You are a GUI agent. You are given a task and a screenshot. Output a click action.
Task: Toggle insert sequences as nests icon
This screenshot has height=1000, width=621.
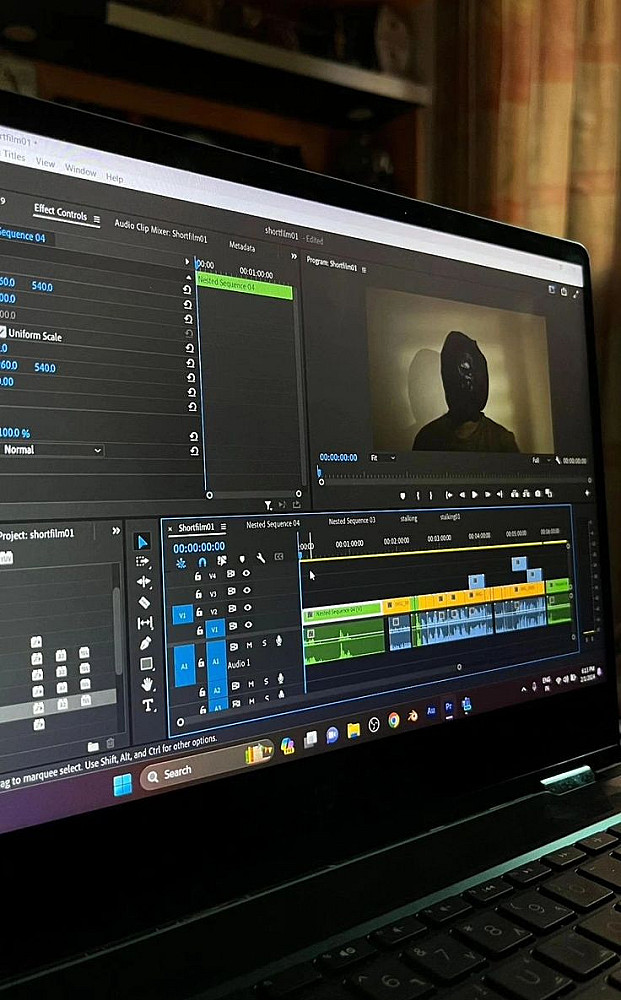point(182,563)
